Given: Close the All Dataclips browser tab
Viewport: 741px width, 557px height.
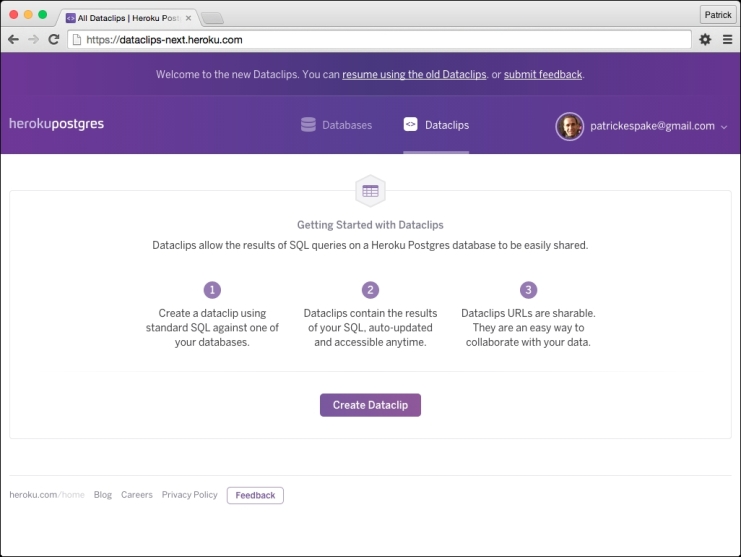Looking at the screenshot, I should pos(188,18).
